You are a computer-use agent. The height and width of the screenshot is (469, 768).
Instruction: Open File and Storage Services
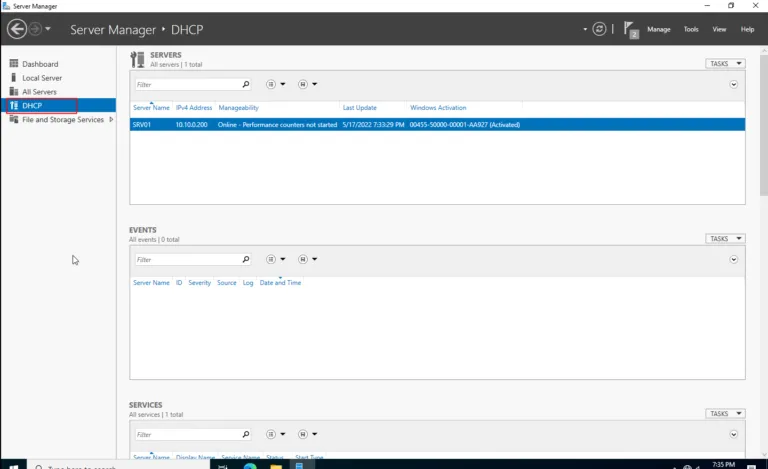point(63,119)
